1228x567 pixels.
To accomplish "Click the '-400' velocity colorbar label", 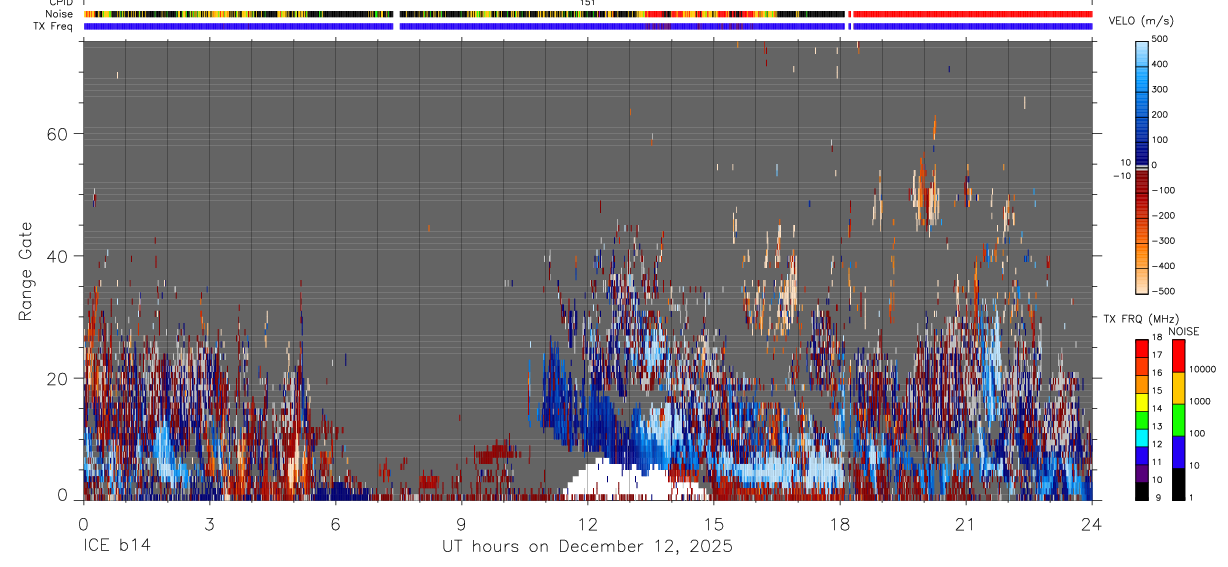I will tap(1163, 266).
